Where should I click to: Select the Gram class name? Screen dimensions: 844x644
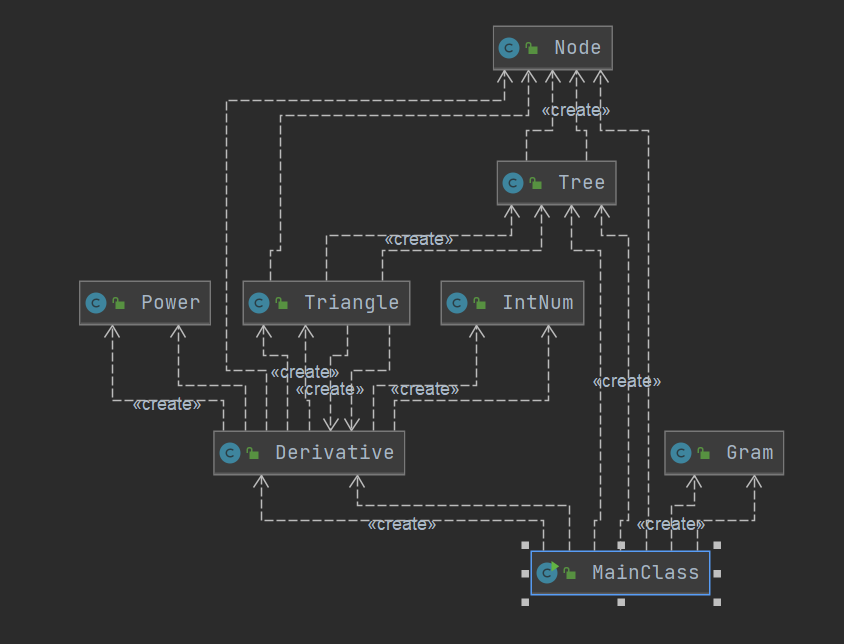749,453
